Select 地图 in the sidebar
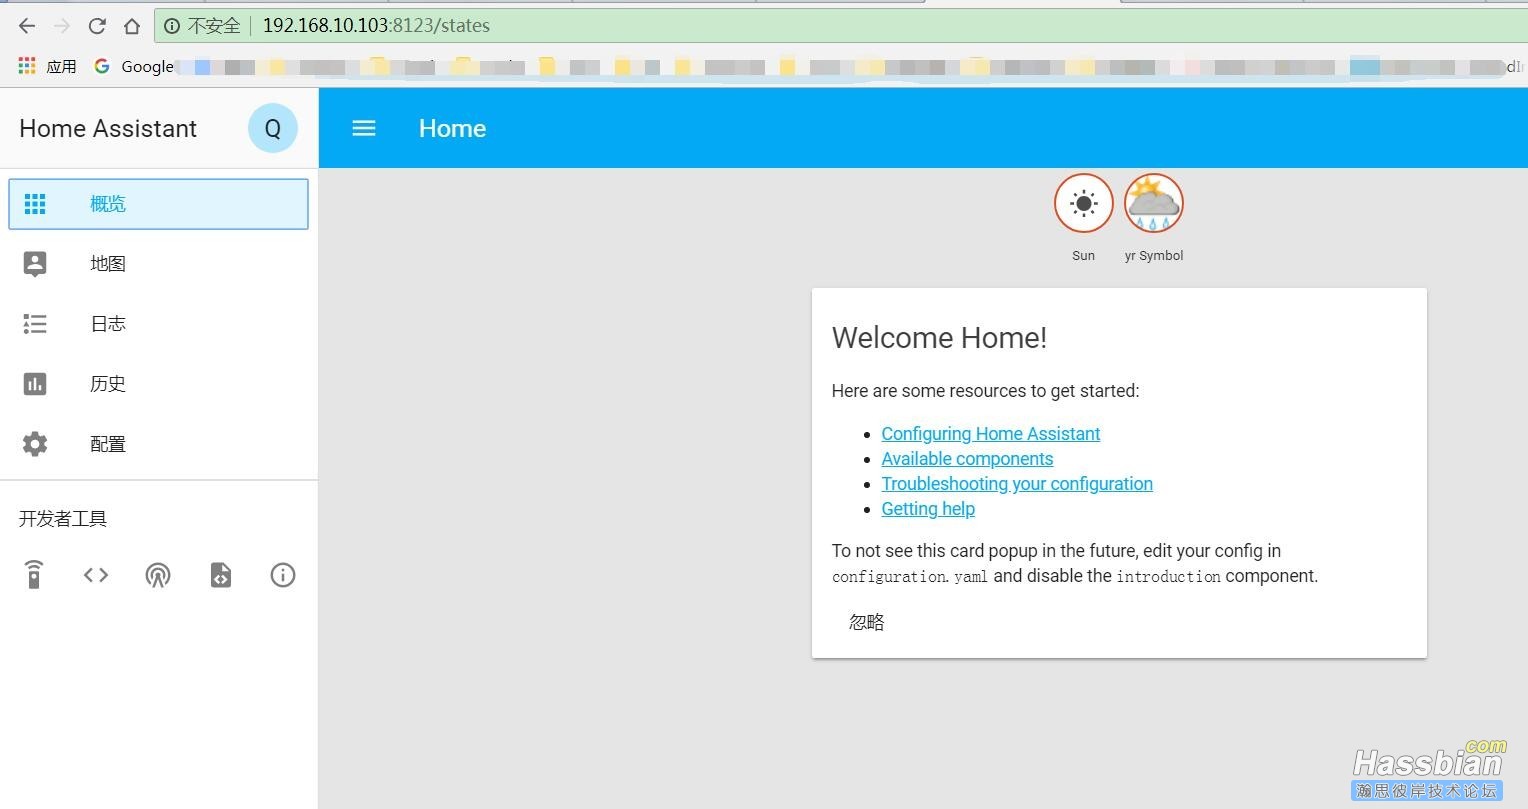The height and width of the screenshot is (809, 1528). click(158, 264)
